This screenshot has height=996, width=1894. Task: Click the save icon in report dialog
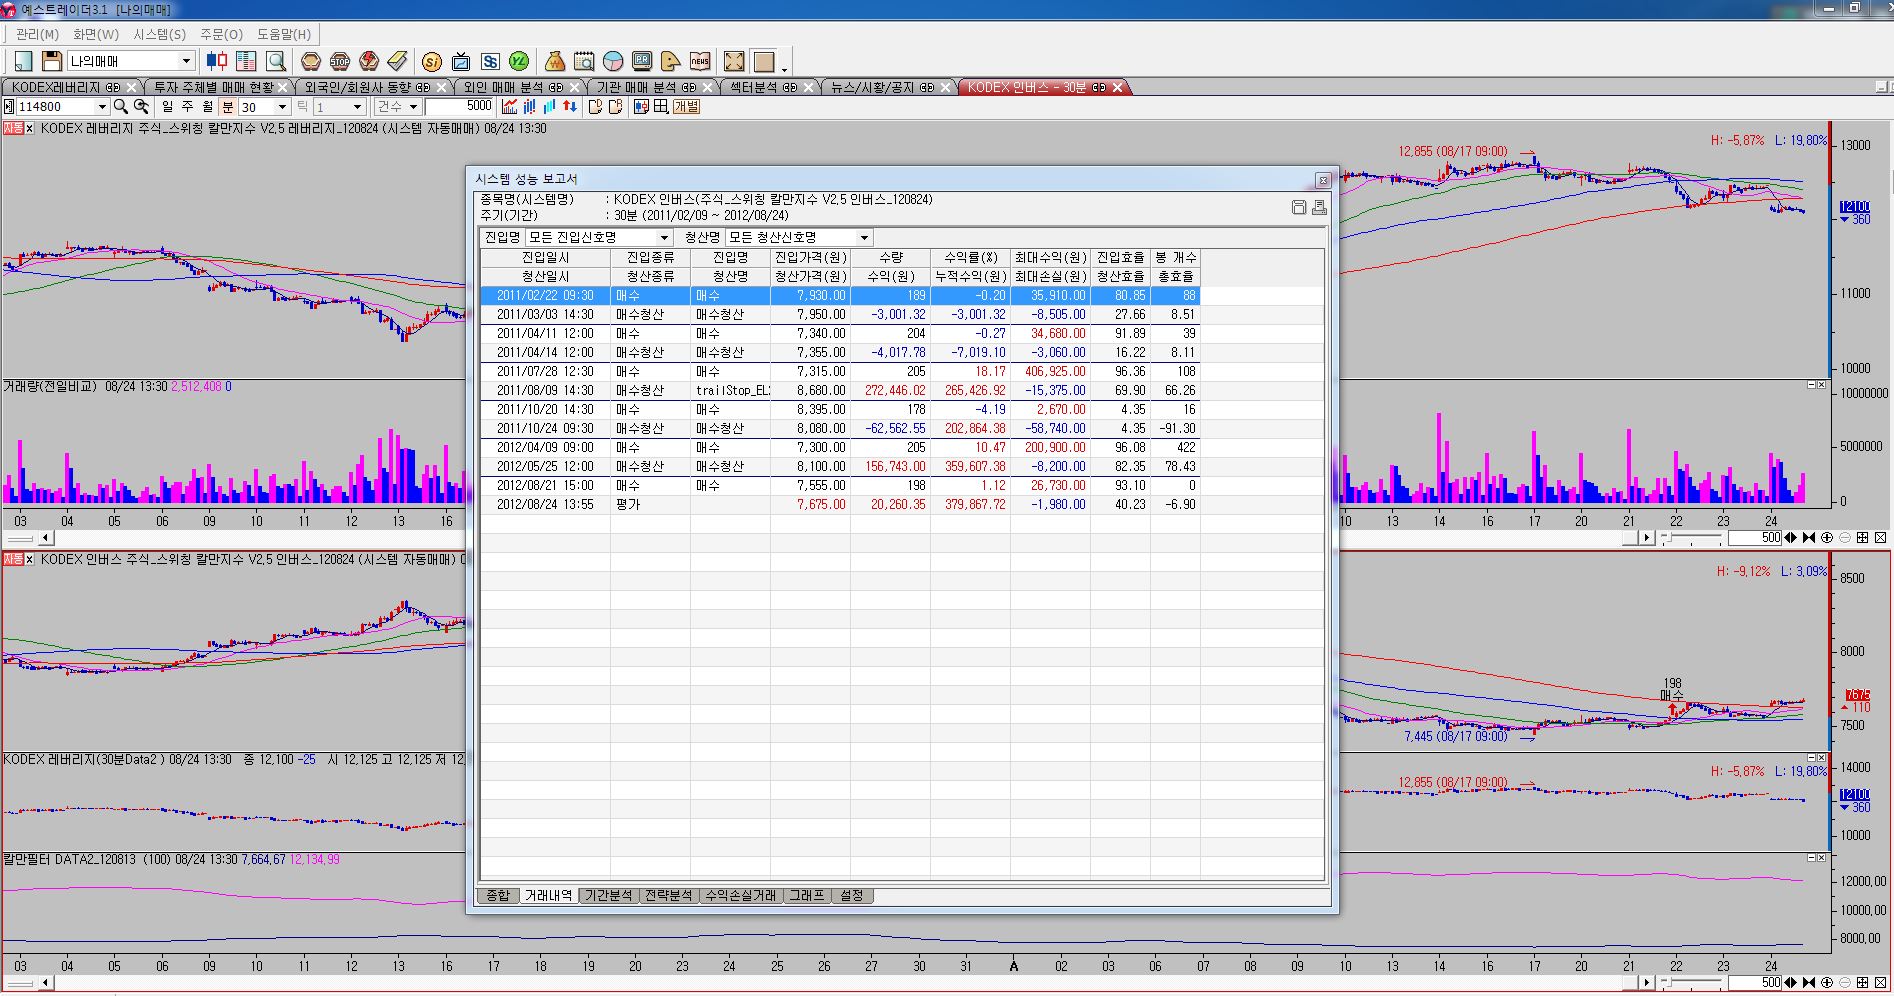click(x=1299, y=207)
